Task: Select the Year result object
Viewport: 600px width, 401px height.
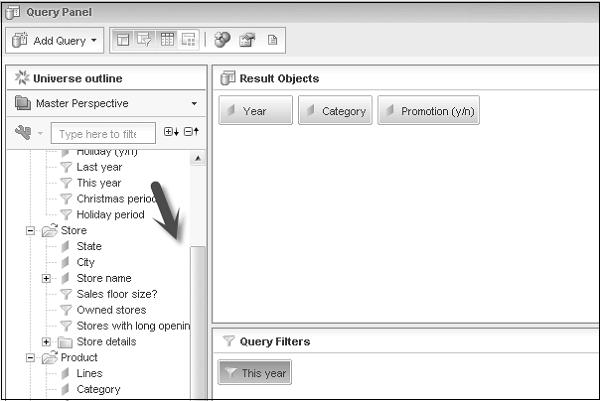Action: 256,111
